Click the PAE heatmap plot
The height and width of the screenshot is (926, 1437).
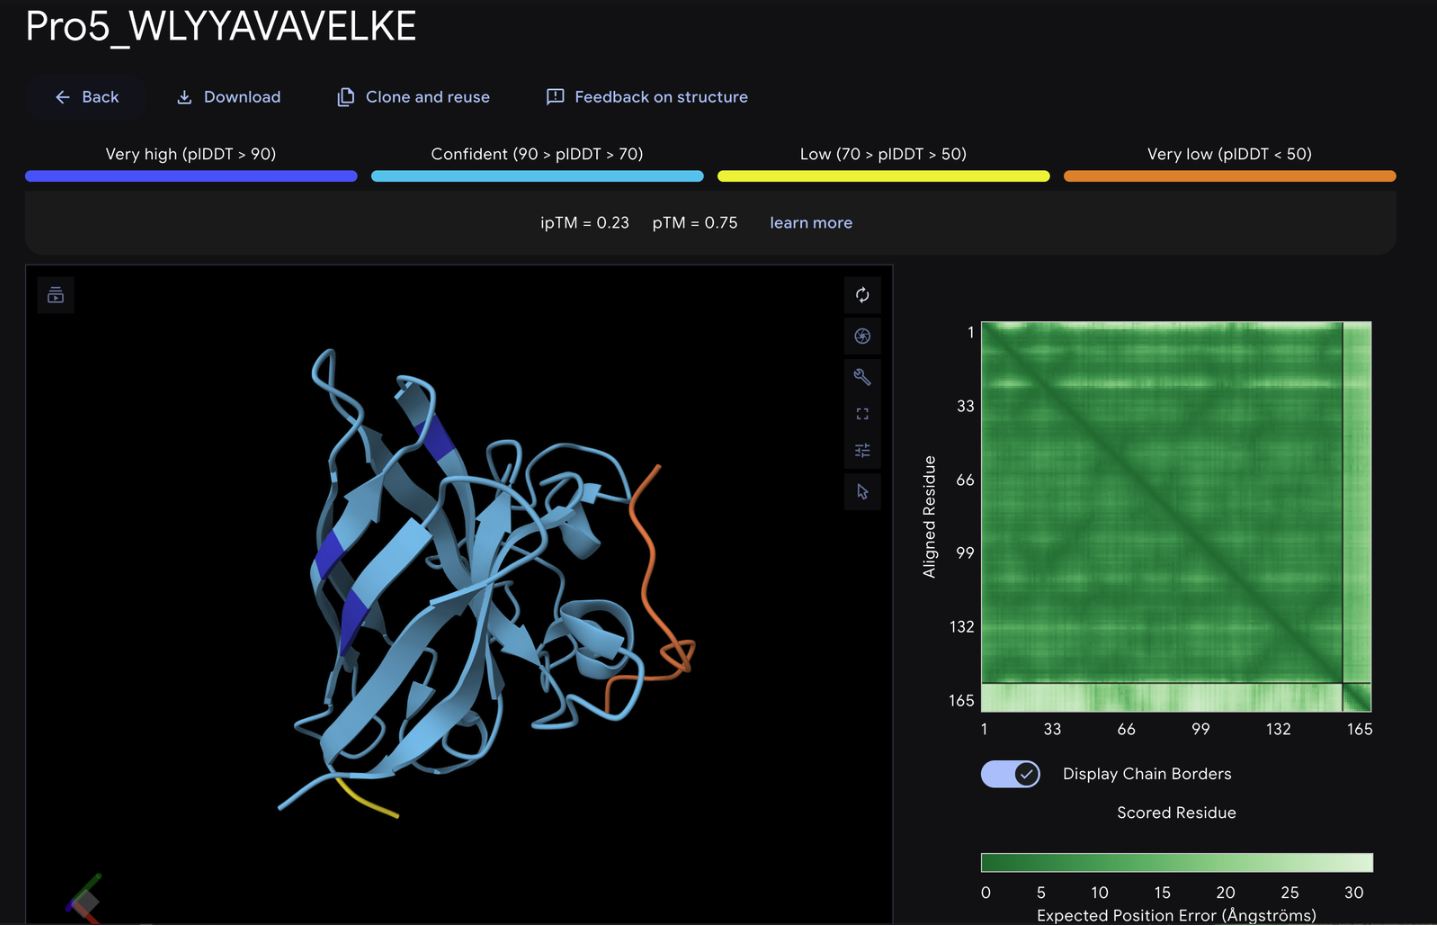coord(1176,516)
